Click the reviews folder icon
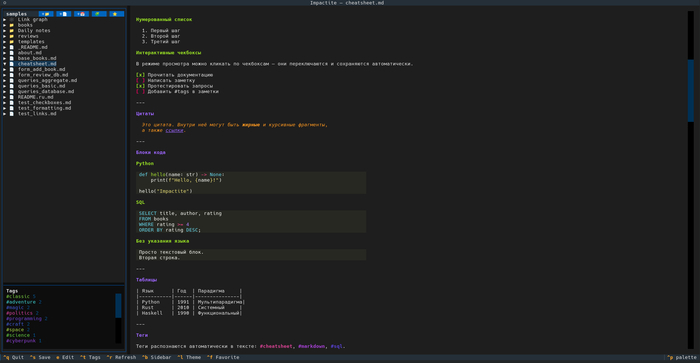700x363 pixels. pyautogui.click(x=12, y=36)
